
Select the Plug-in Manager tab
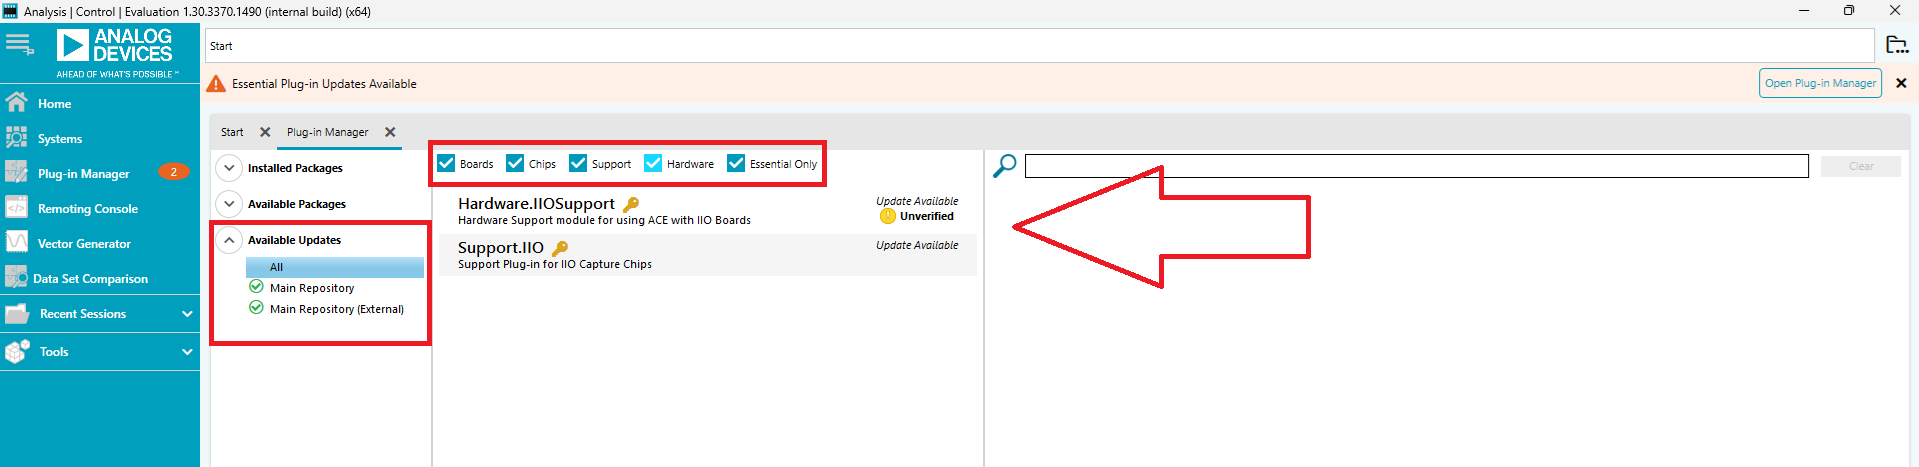point(327,132)
